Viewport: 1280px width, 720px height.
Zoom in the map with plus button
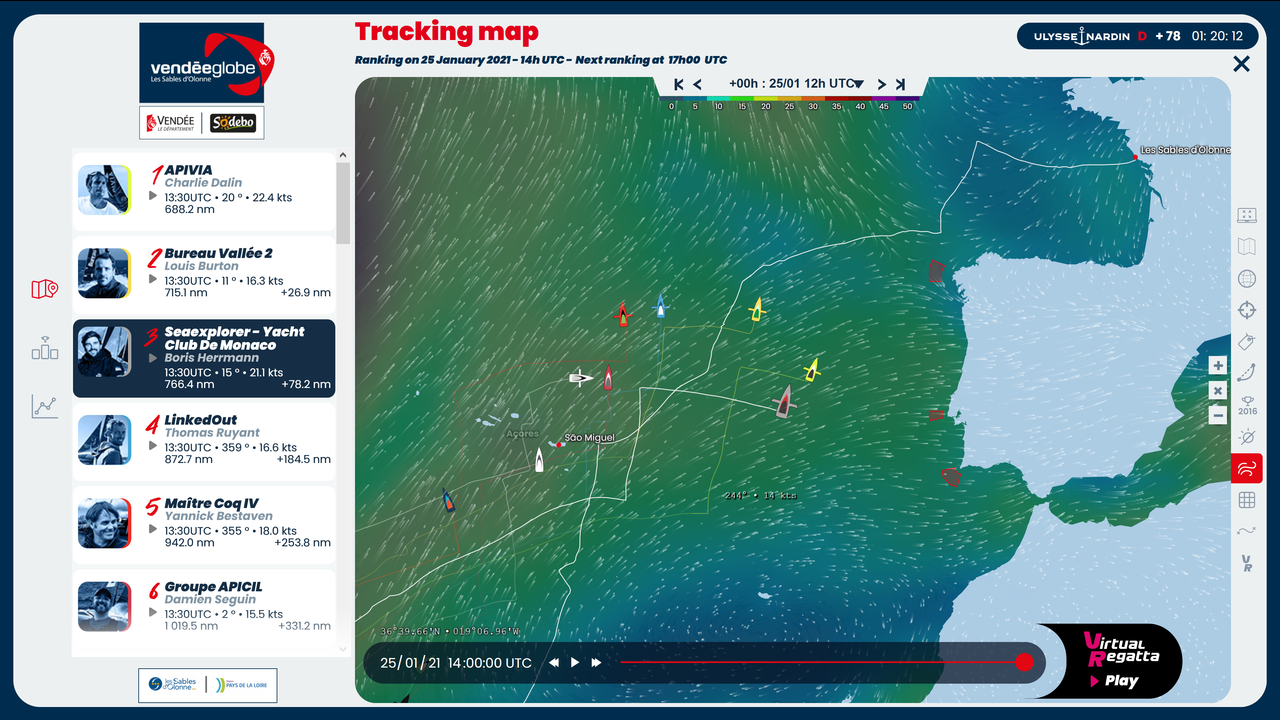coord(1217,366)
